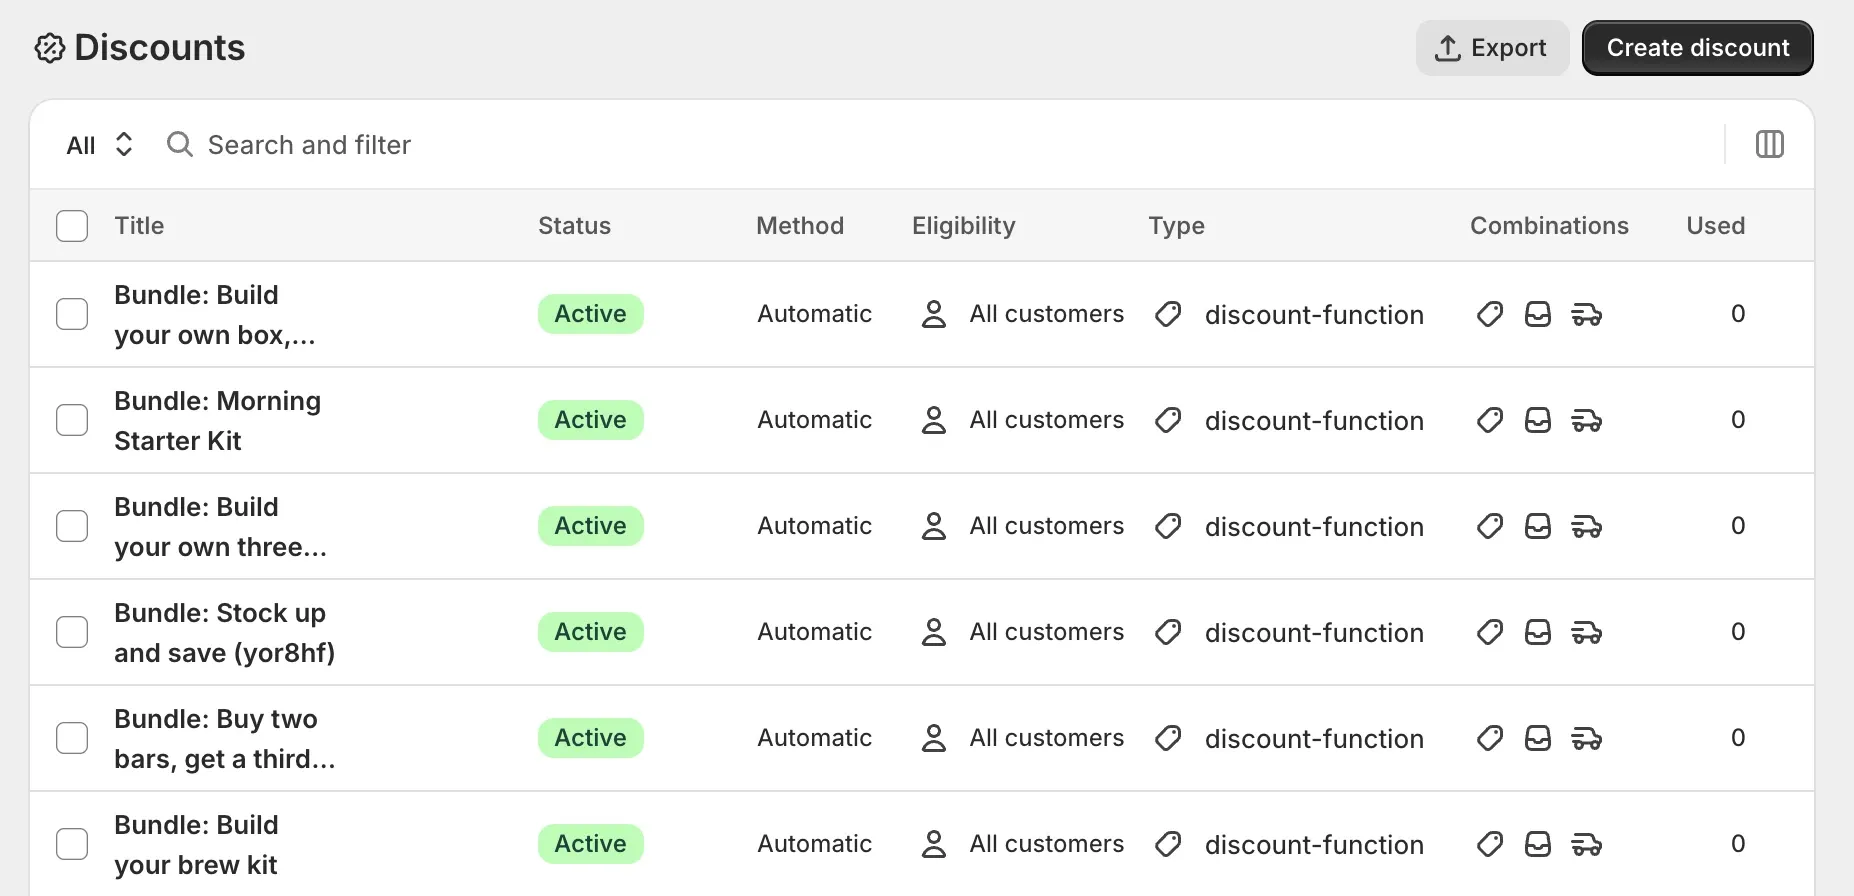Click the Title column header
1854x896 pixels.
click(139, 226)
